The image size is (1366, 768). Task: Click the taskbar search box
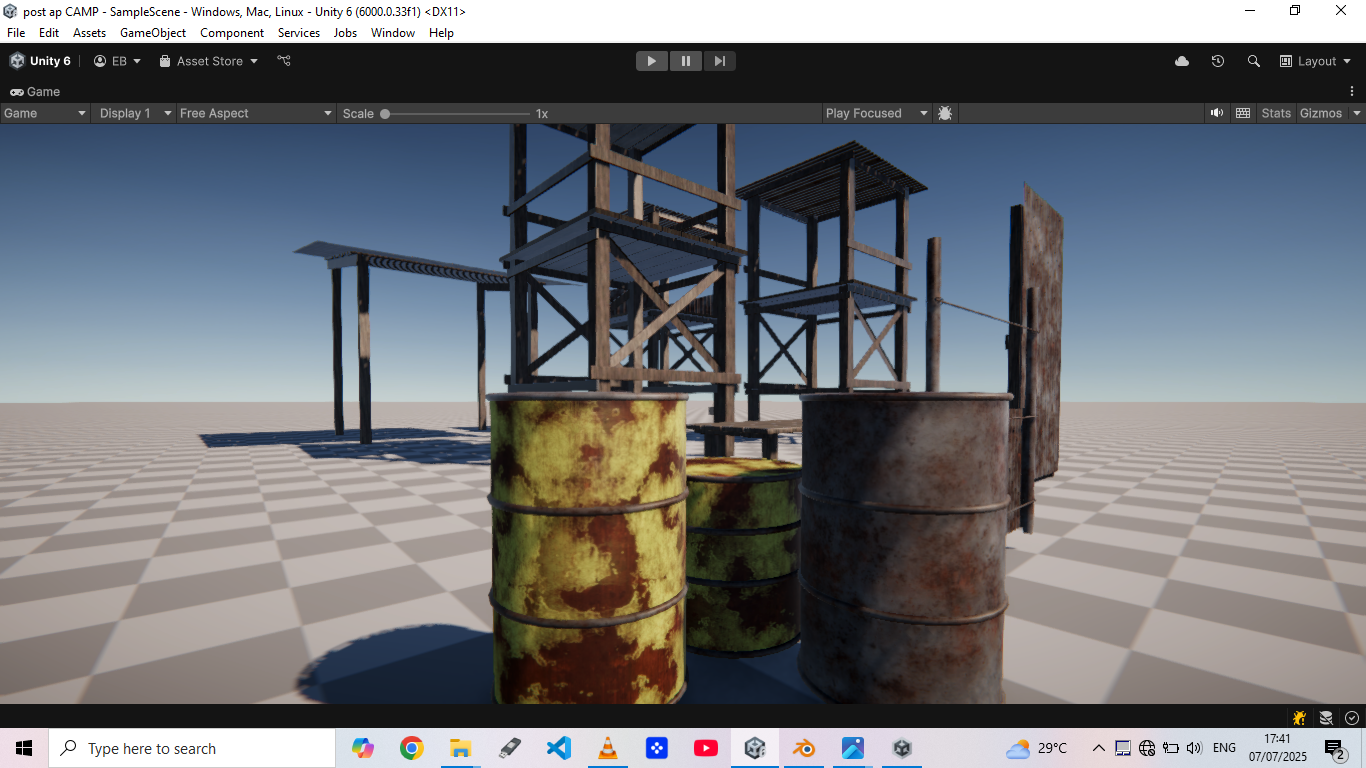coord(192,748)
